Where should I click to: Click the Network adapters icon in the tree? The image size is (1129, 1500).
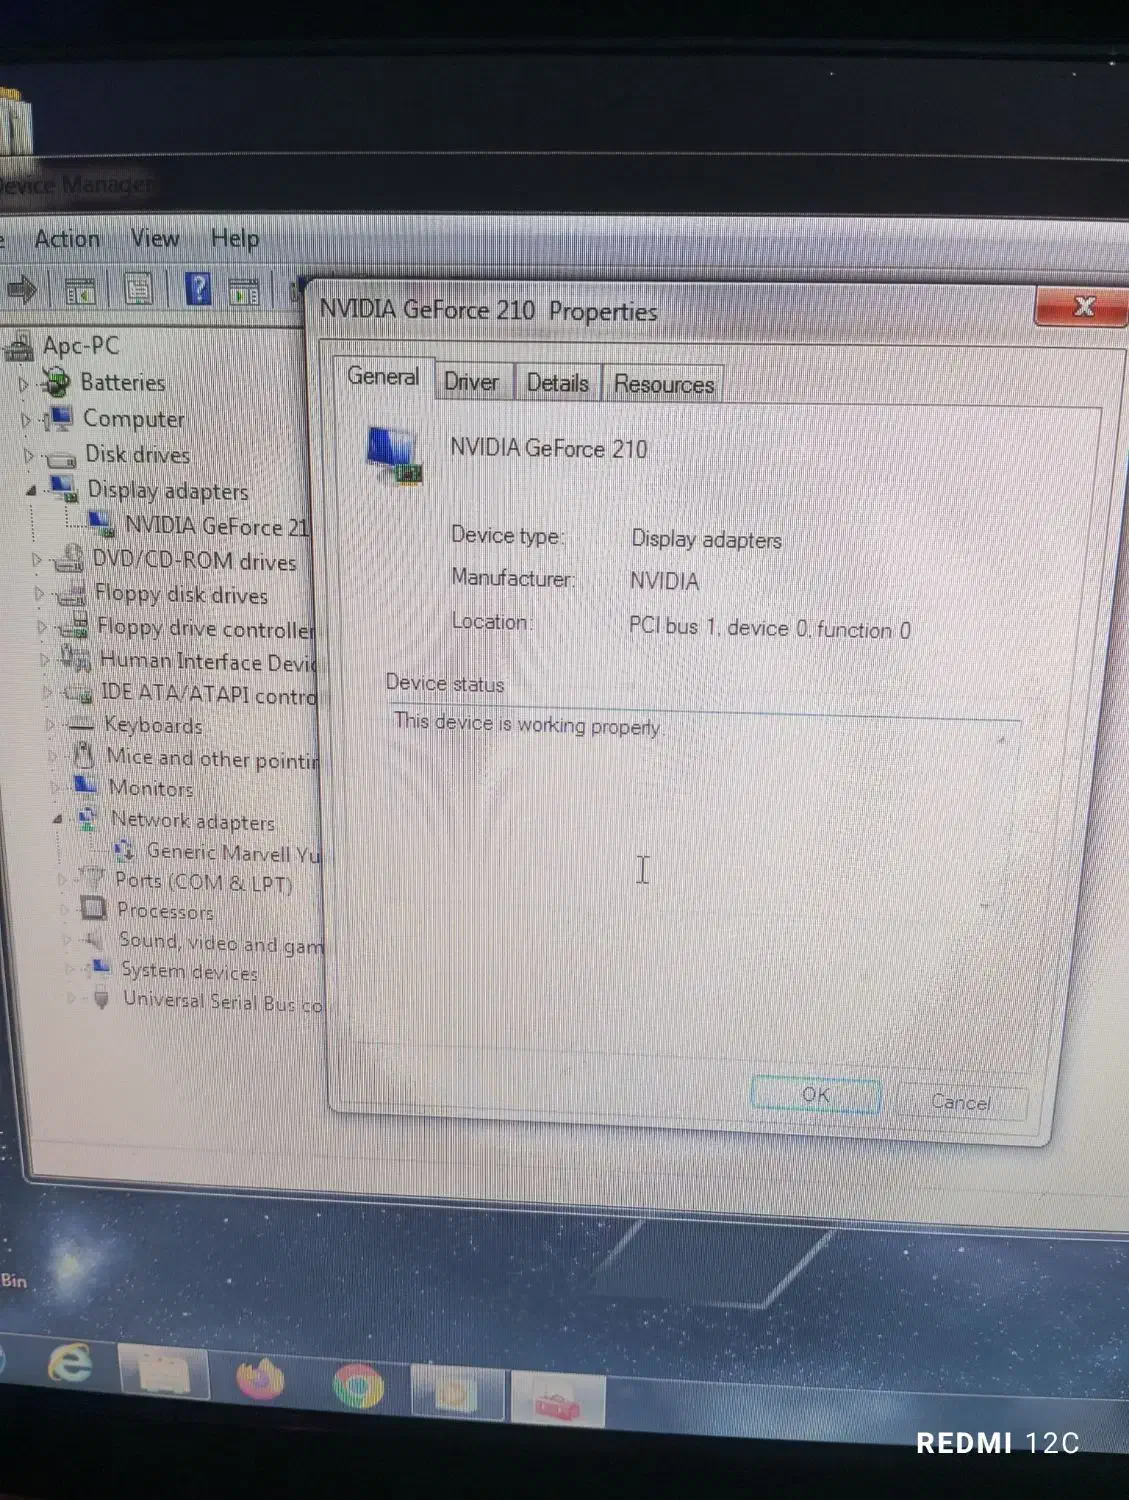tap(88, 818)
